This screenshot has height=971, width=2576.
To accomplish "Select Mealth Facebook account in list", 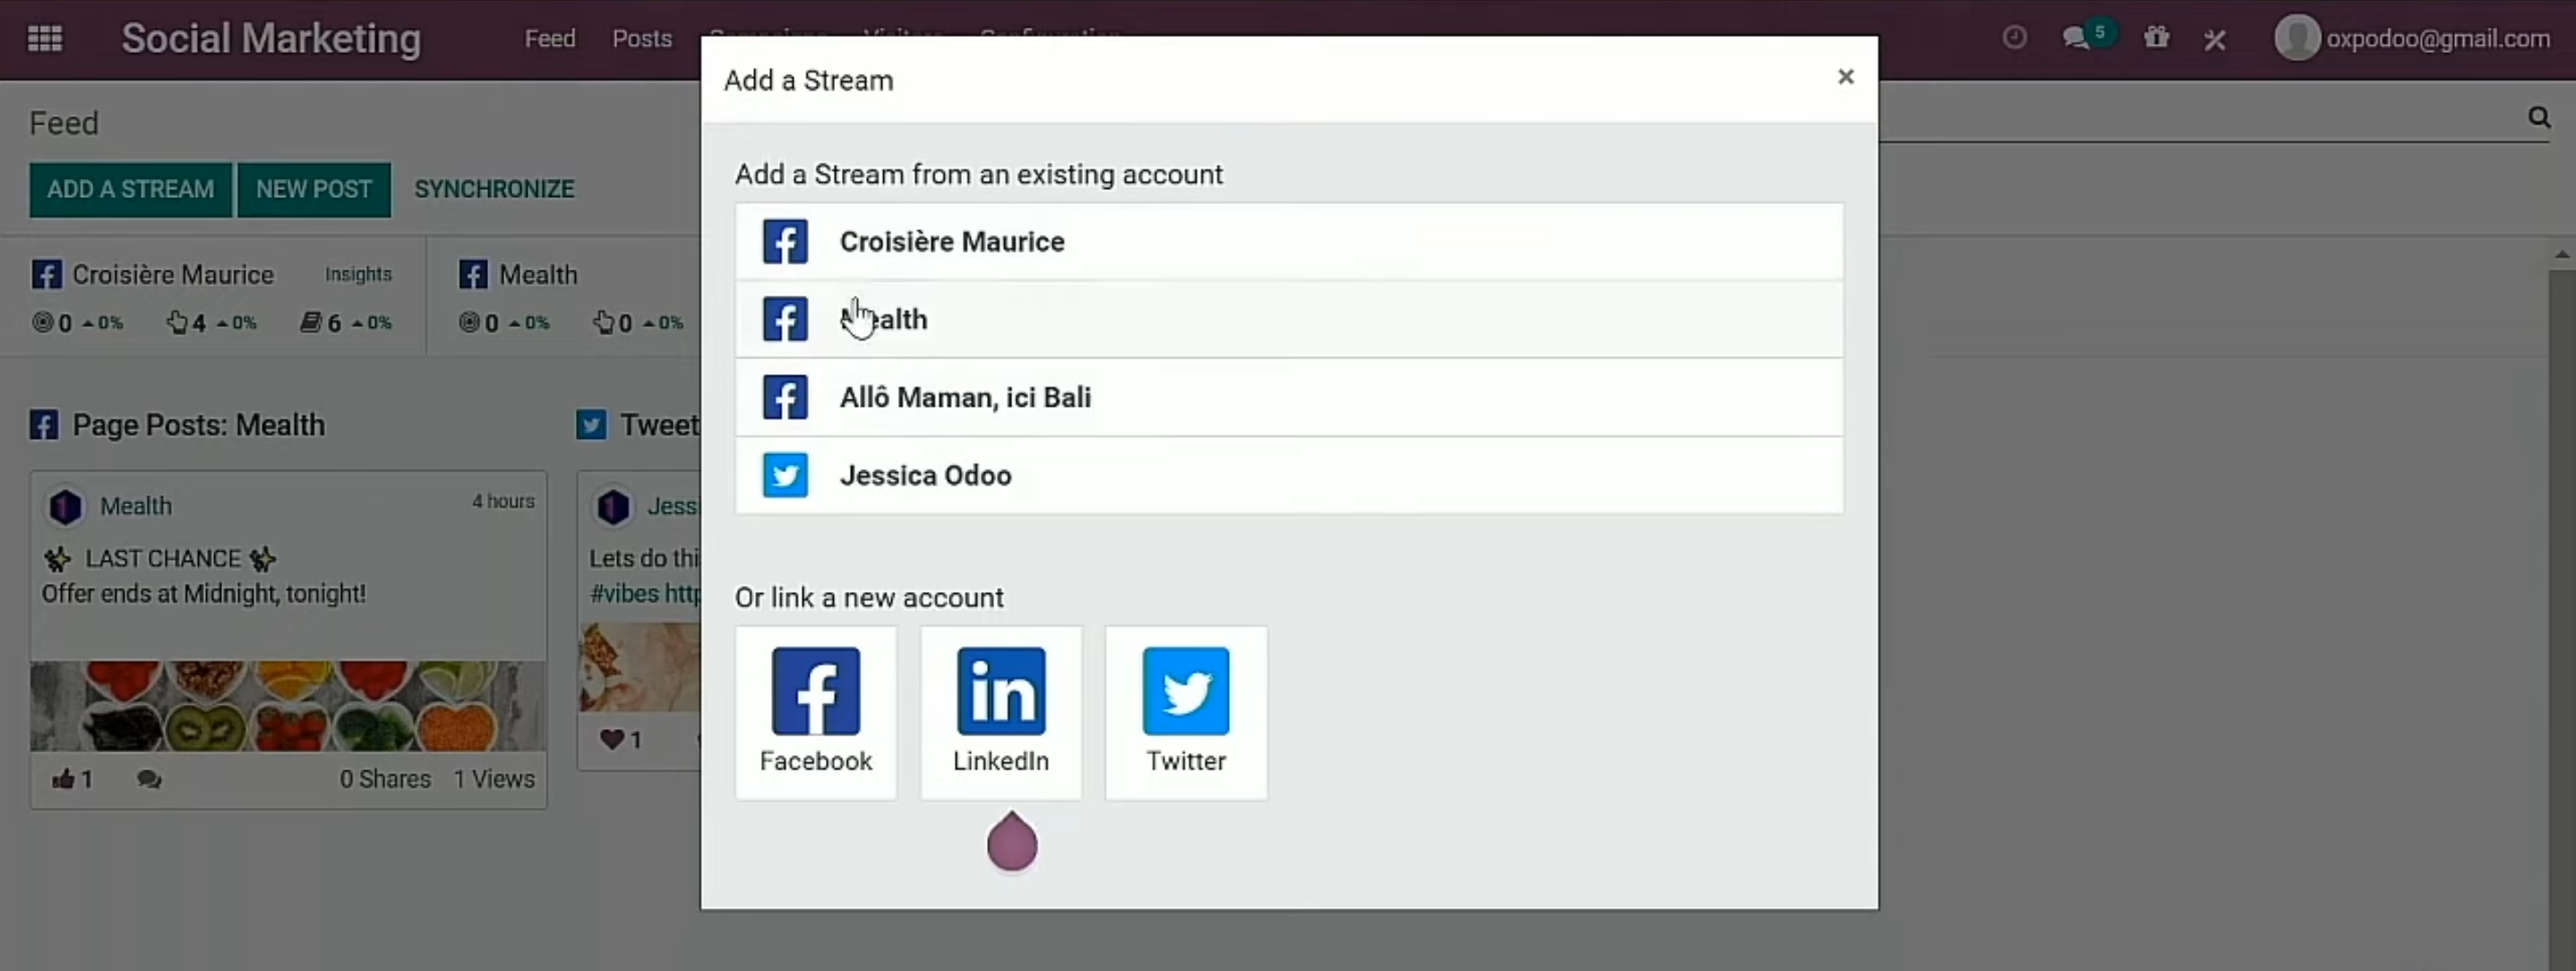I will coord(1288,320).
